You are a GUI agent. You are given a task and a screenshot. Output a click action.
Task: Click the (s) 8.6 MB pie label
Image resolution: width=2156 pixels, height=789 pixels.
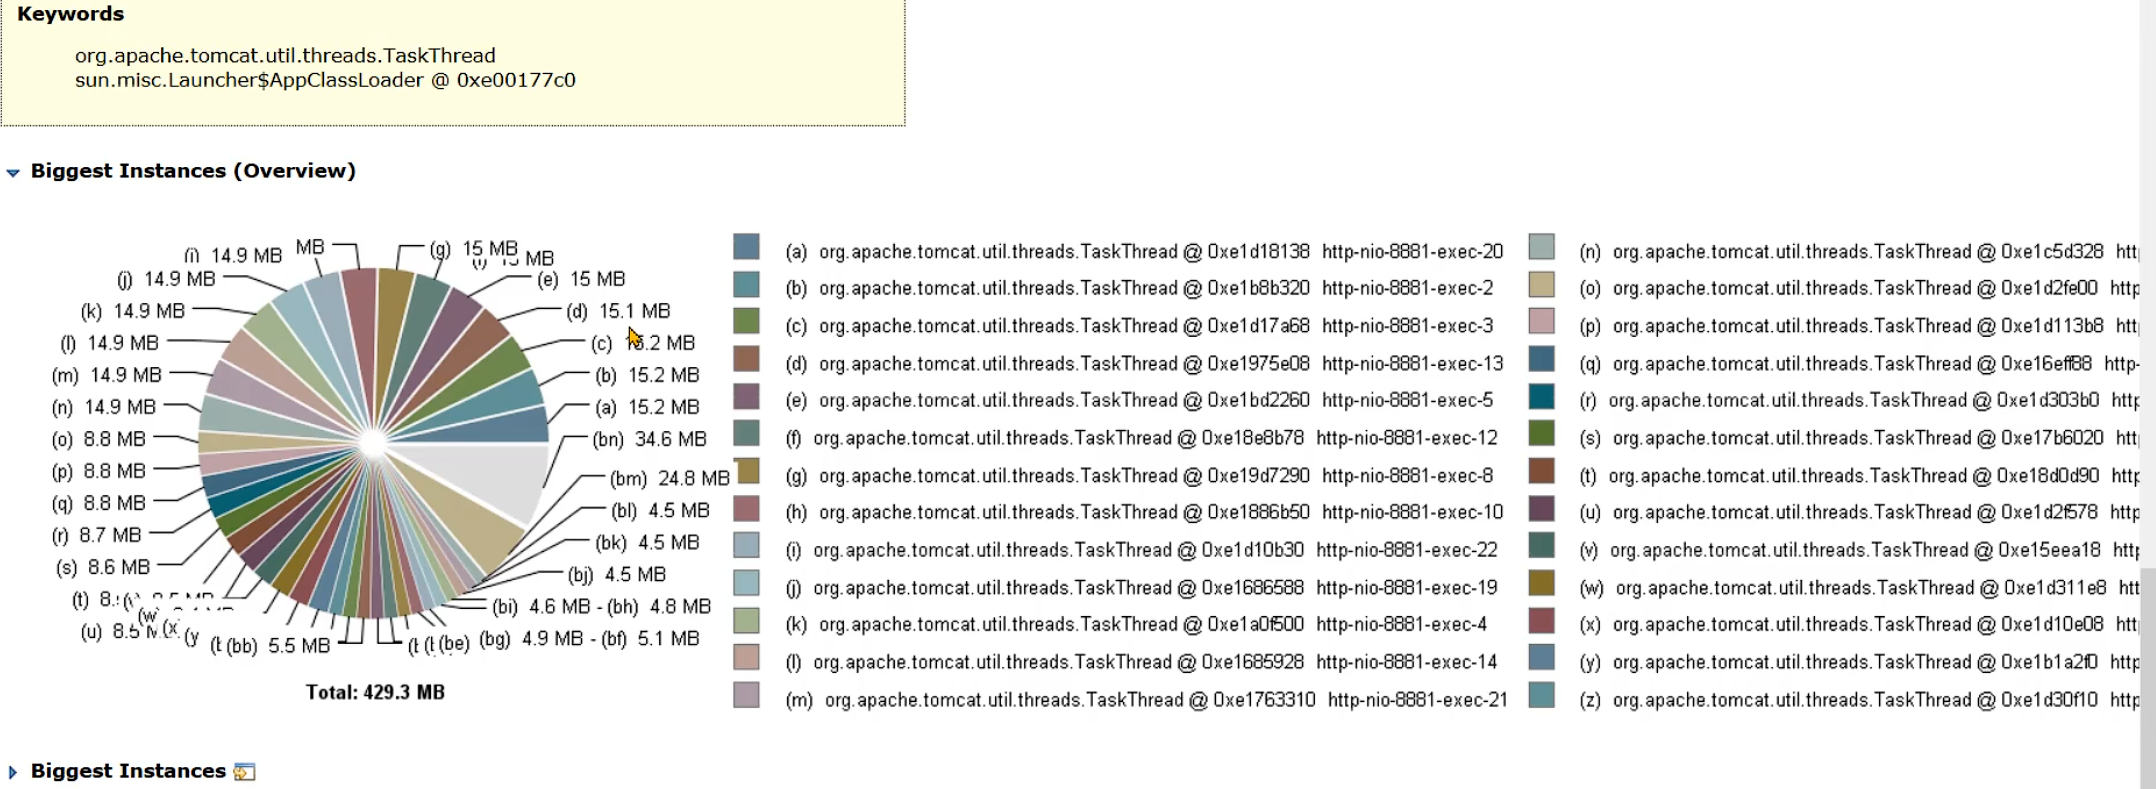(x=103, y=567)
